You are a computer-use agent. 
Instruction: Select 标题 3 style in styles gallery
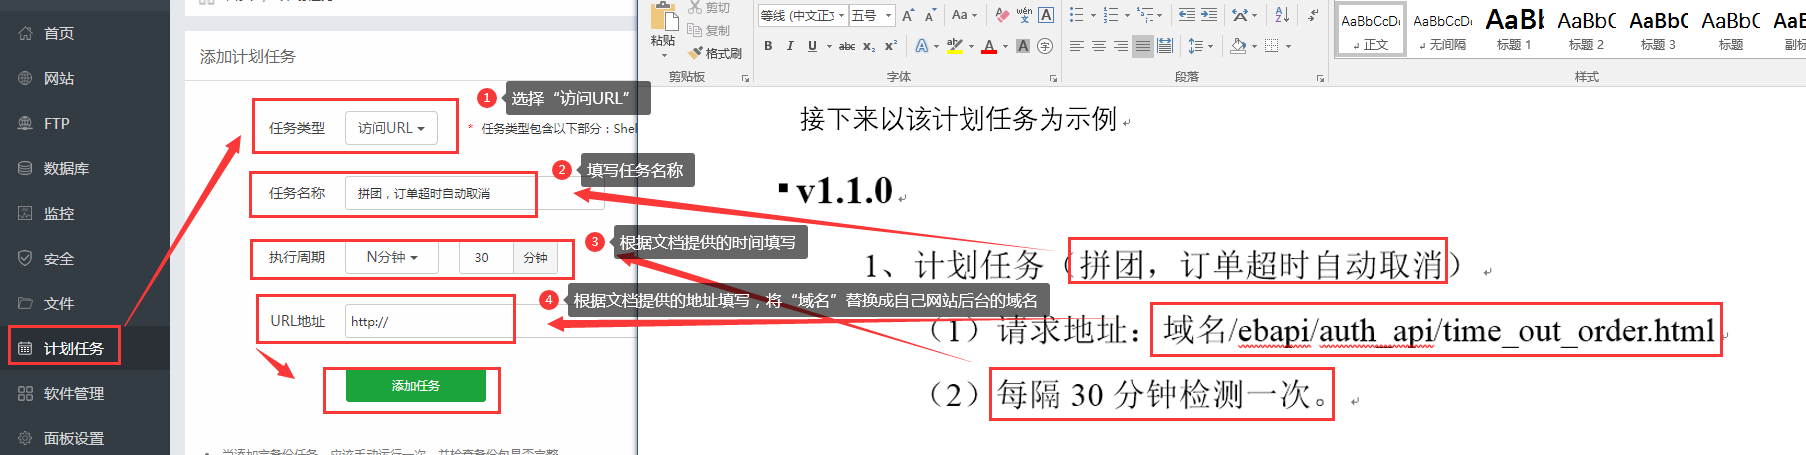(1659, 31)
